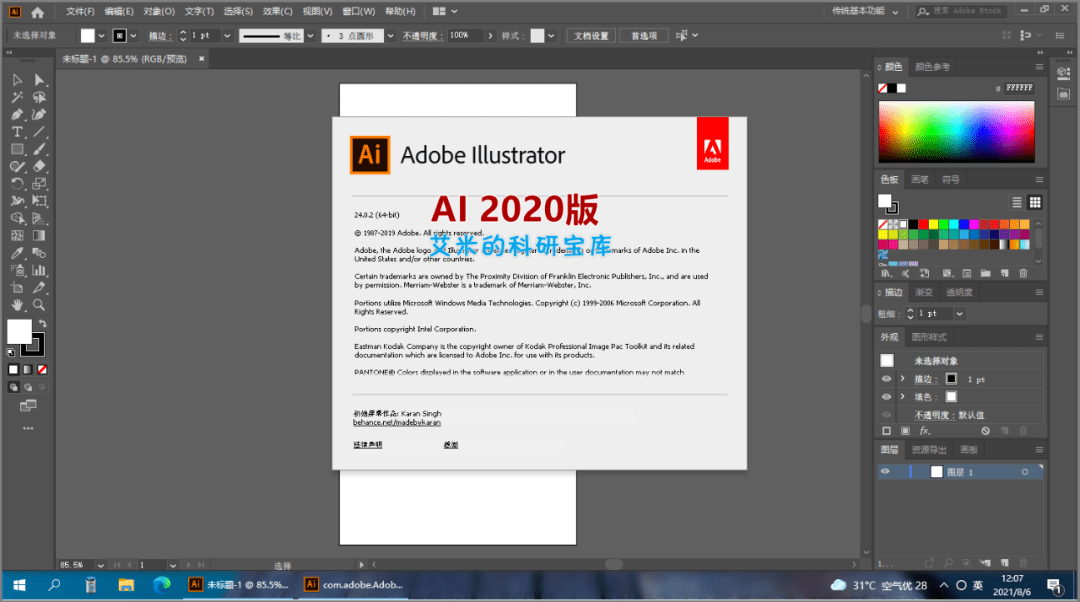
Task: Click the black swatch in Color panel
Action: click(892, 88)
